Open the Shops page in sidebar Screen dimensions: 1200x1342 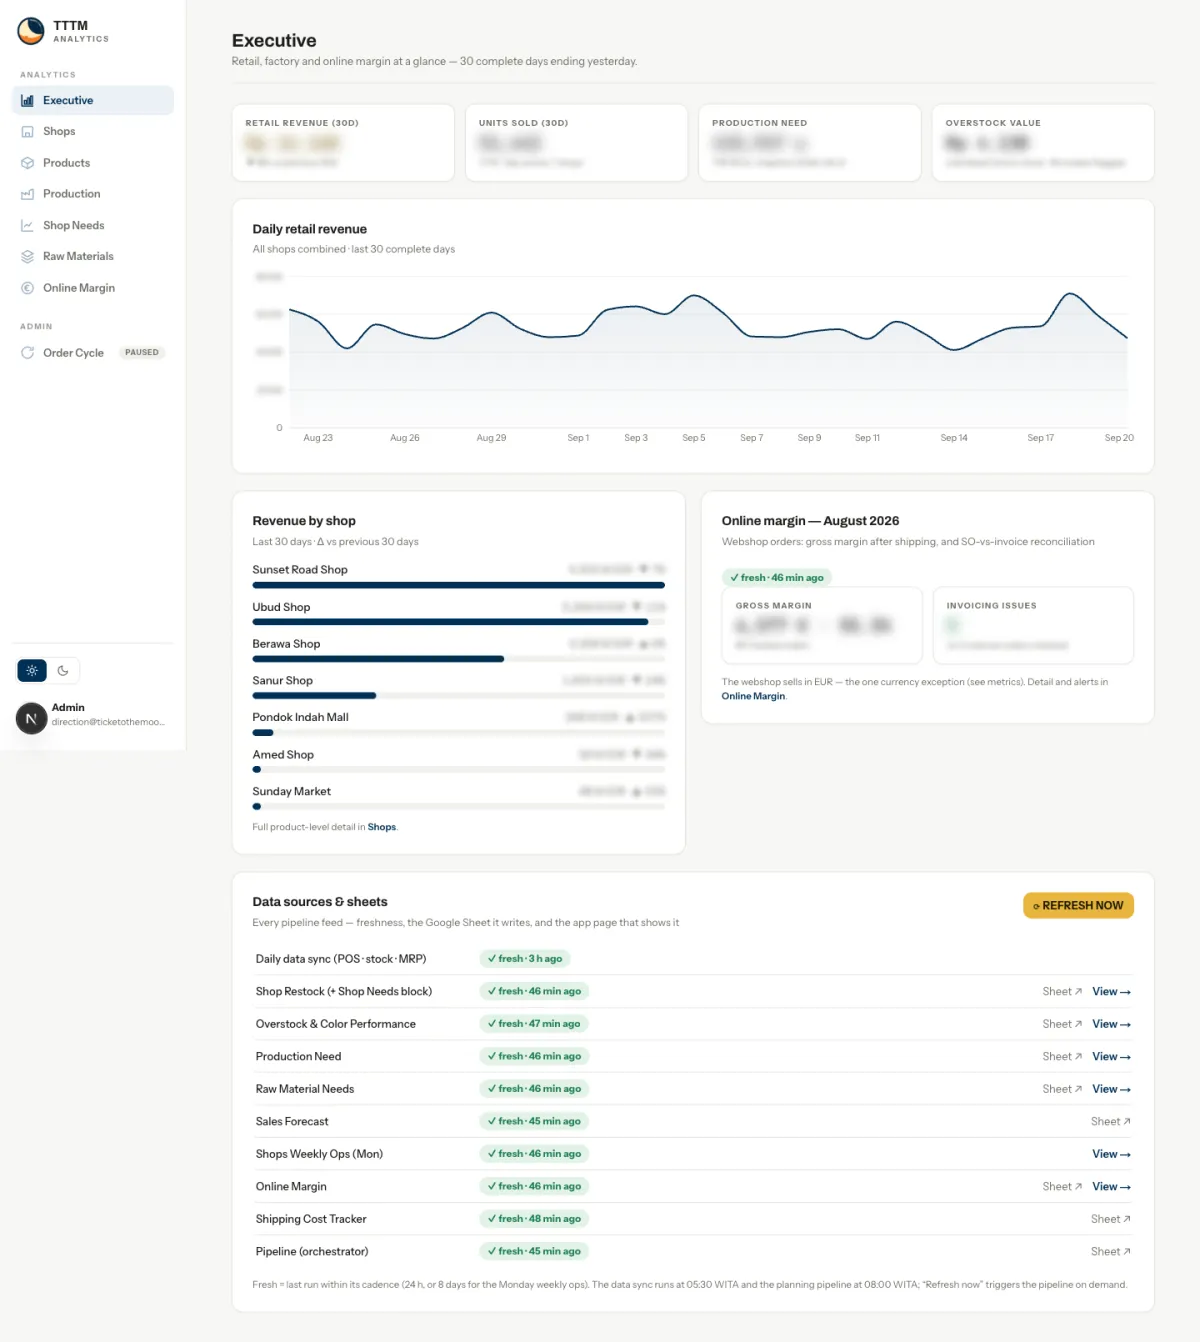click(93, 131)
